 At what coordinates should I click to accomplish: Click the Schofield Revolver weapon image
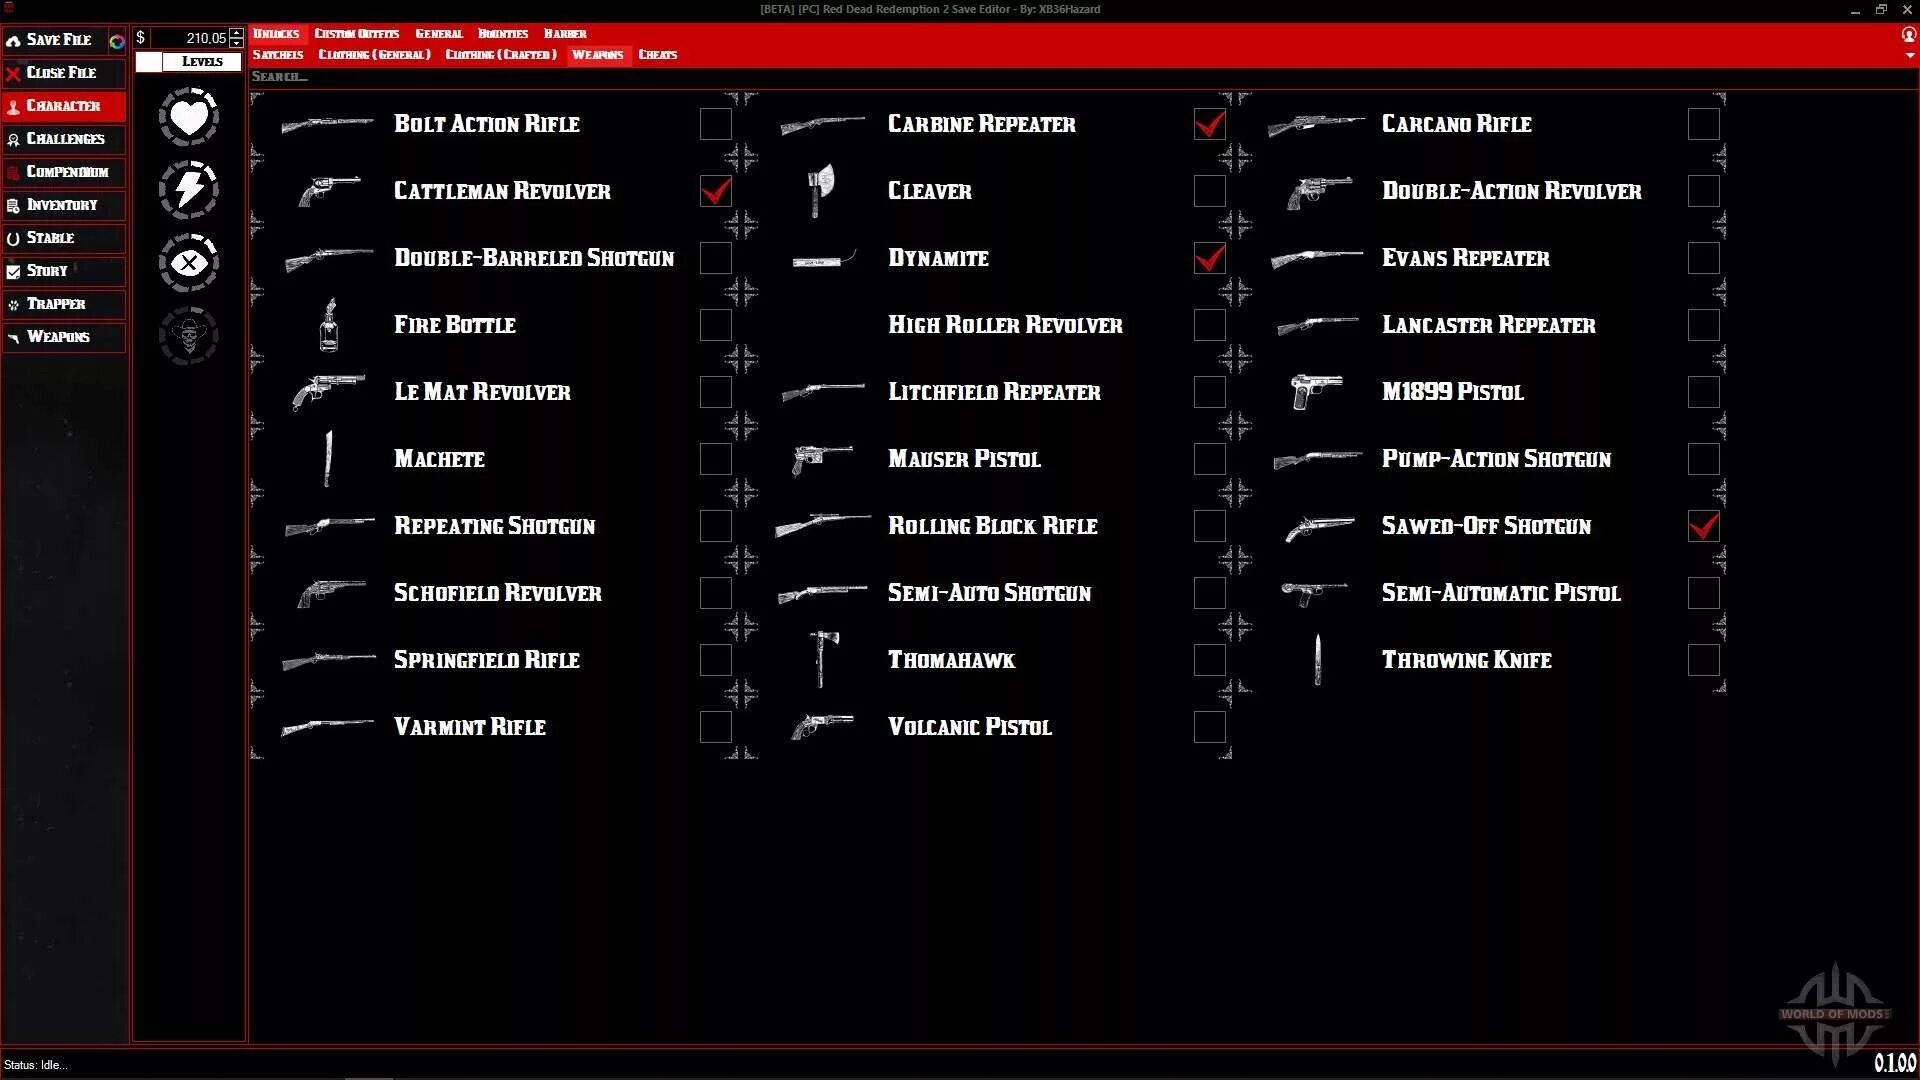(x=331, y=594)
